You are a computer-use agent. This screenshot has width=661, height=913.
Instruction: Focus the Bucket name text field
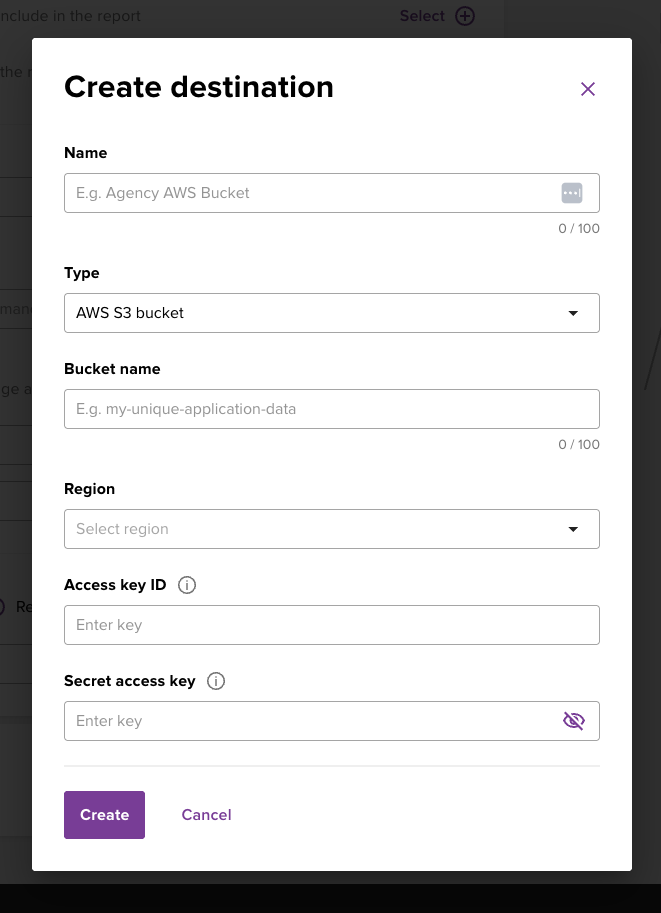[x=331, y=409]
